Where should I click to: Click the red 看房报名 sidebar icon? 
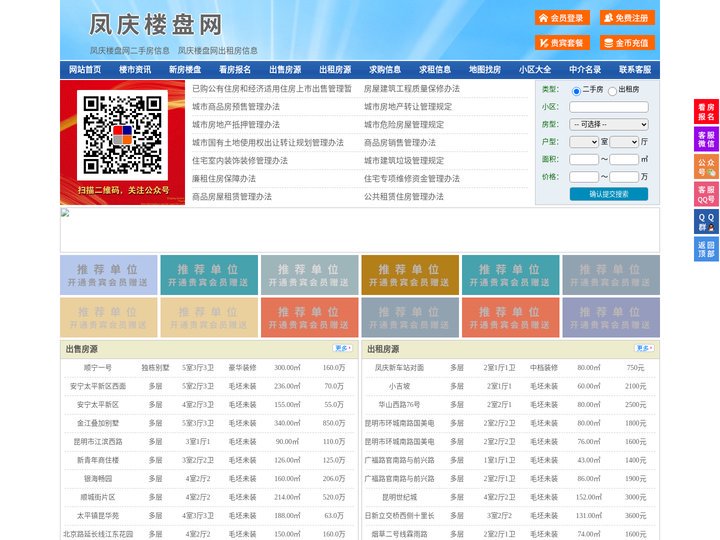(706, 112)
